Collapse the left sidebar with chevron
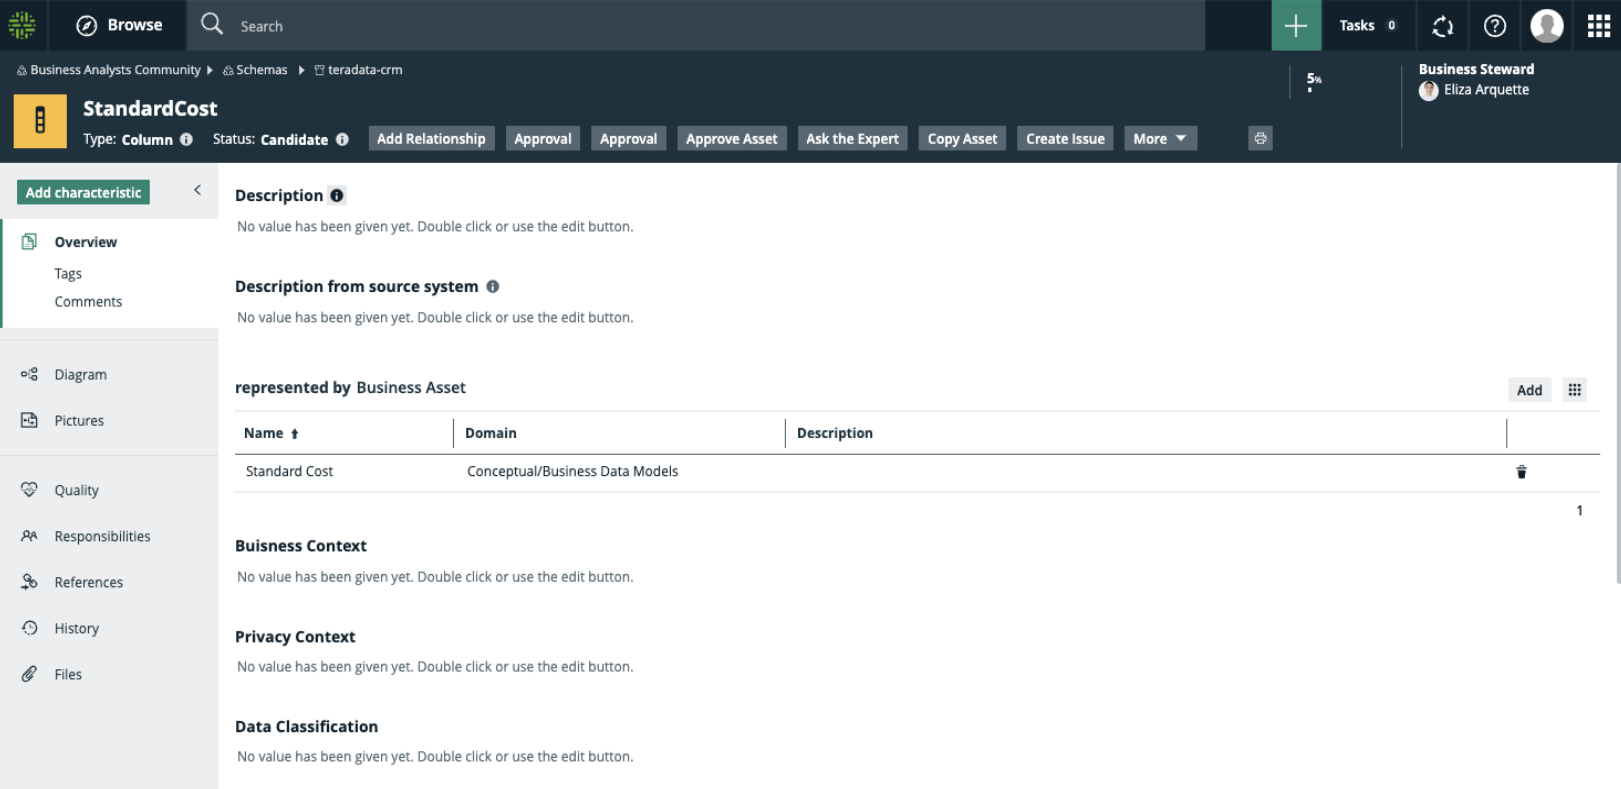Image resolution: width=1621 pixels, height=789 pixels. coord(197,190)
